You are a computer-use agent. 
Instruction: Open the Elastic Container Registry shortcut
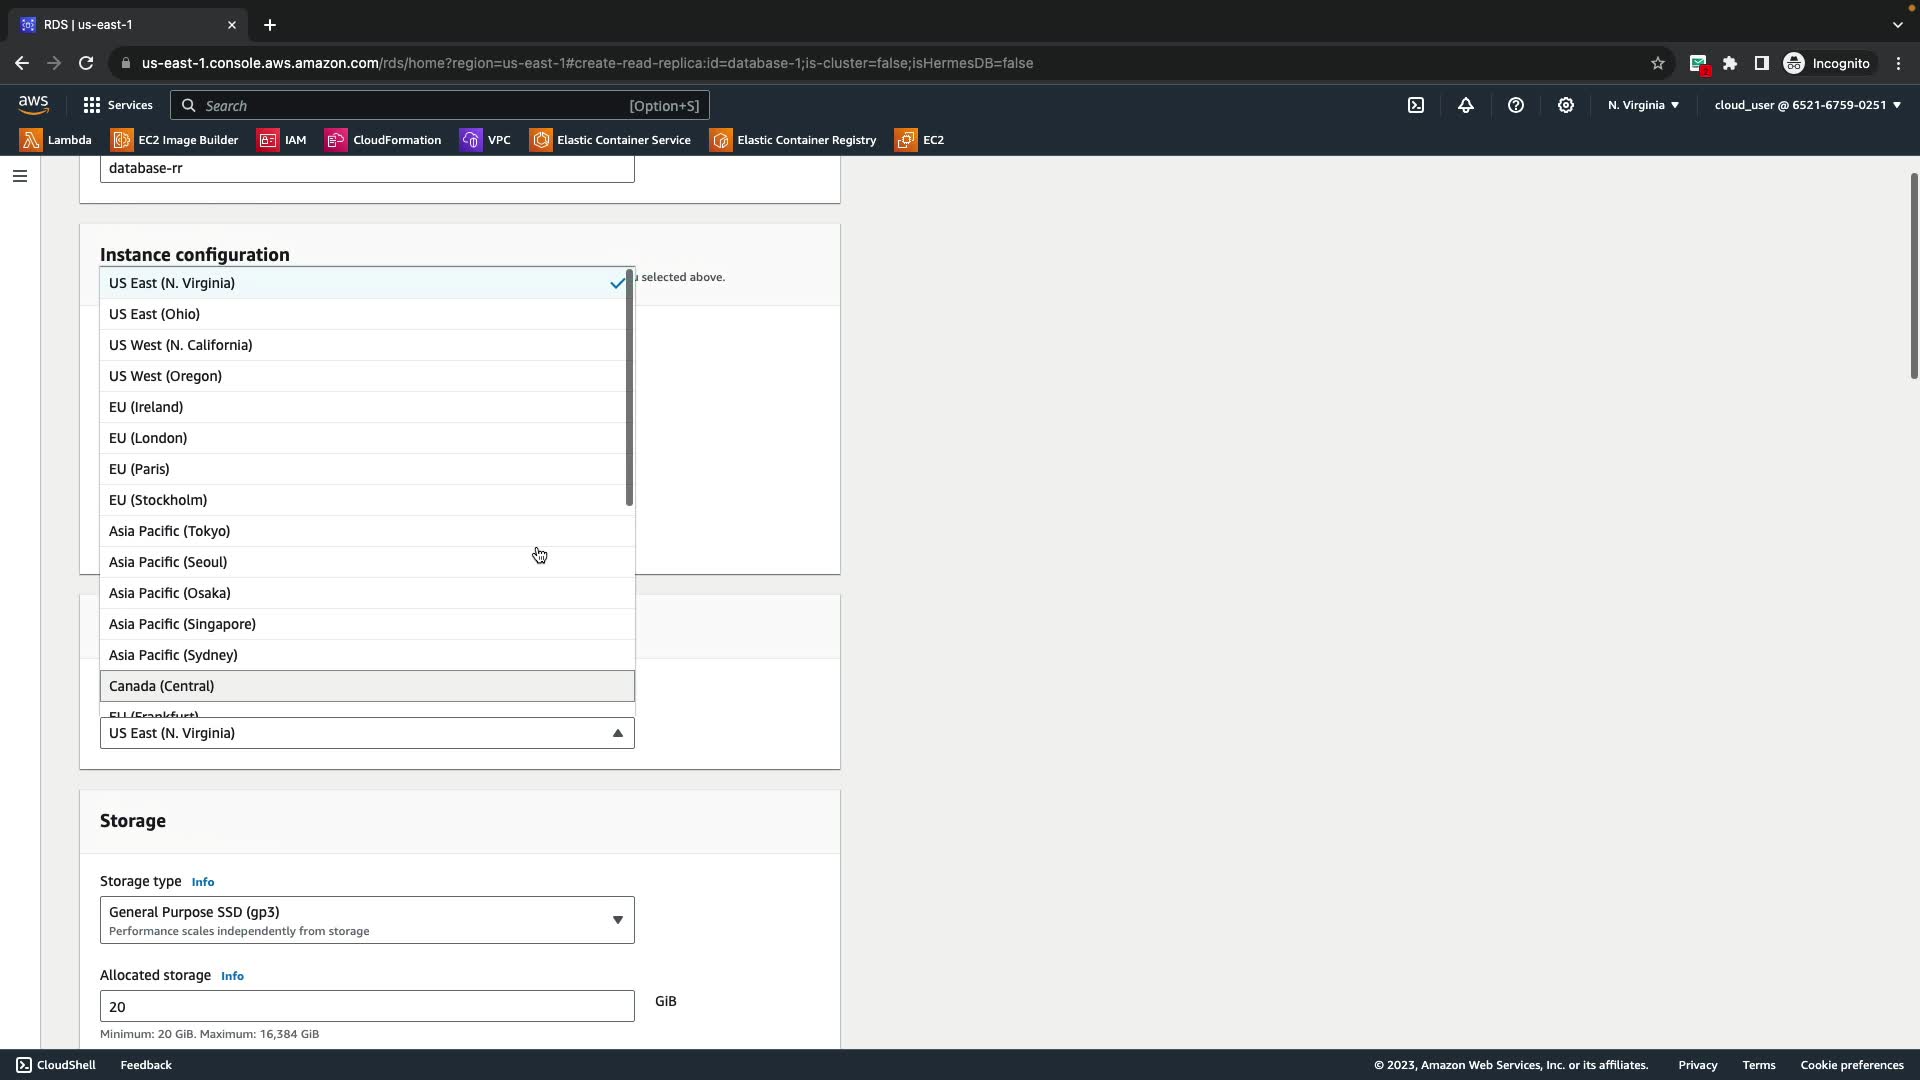(793, 140)
